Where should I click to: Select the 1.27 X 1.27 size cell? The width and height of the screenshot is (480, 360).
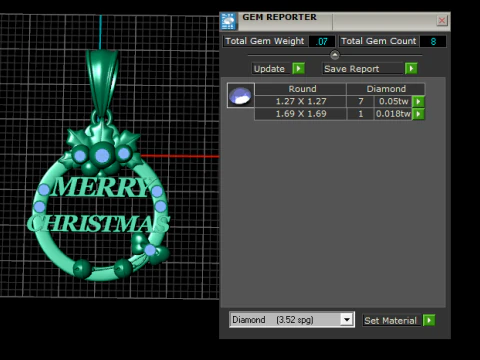point(301,101)
